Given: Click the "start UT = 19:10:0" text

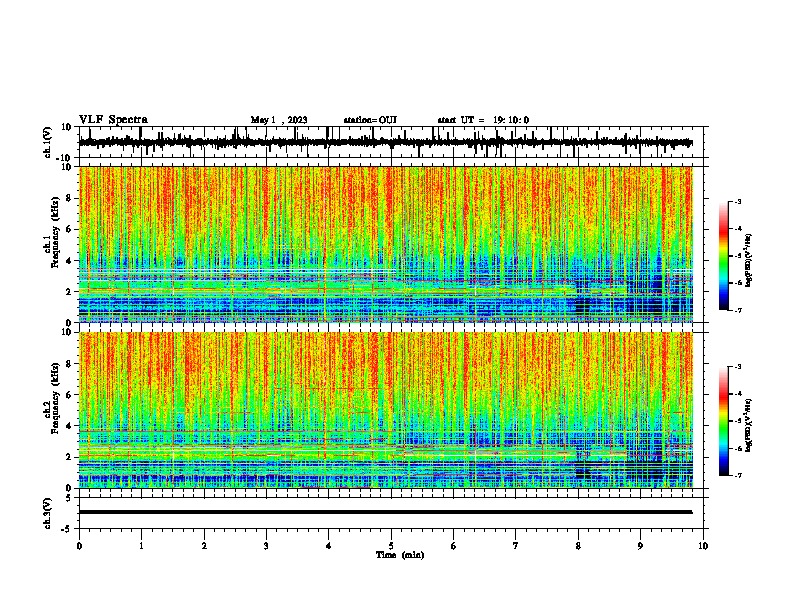Looking at the screenshot, I should 483,120.
